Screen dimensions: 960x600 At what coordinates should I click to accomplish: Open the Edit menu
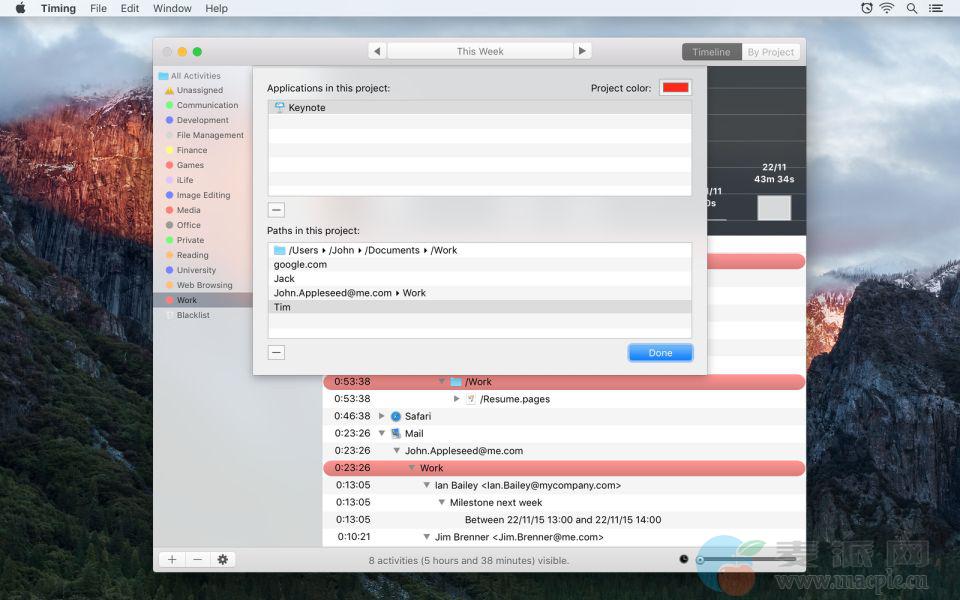coord(130,8)
